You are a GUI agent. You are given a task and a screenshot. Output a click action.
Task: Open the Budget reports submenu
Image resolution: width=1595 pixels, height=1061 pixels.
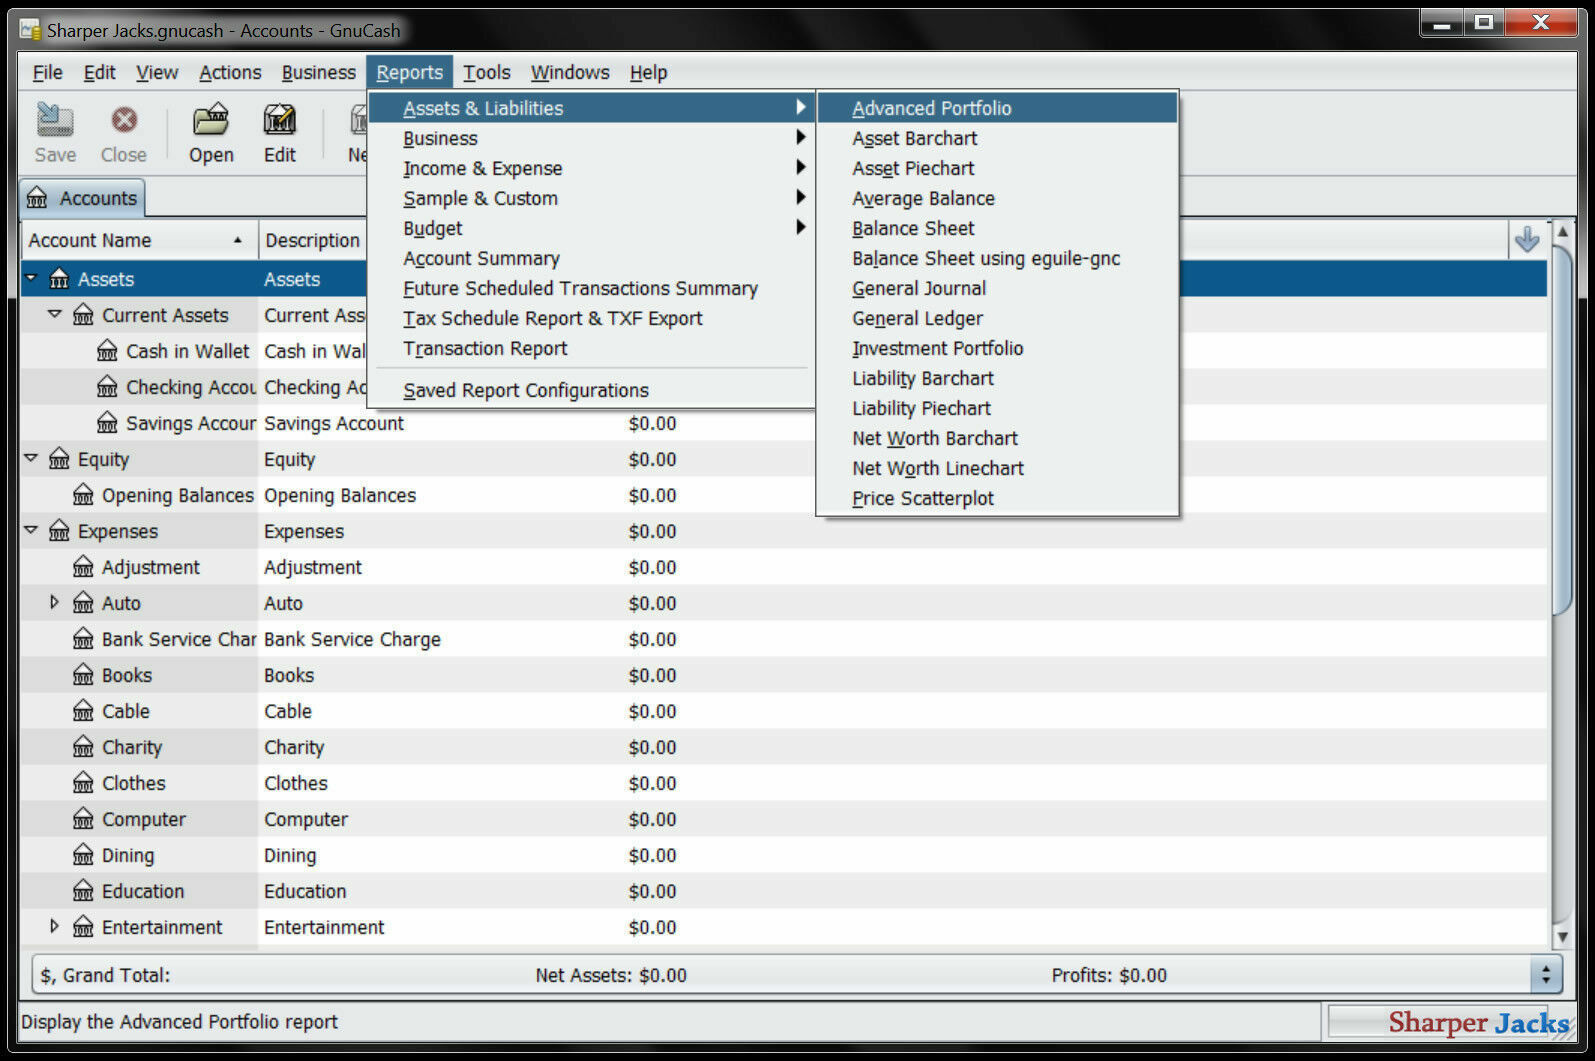coord(591,228)
